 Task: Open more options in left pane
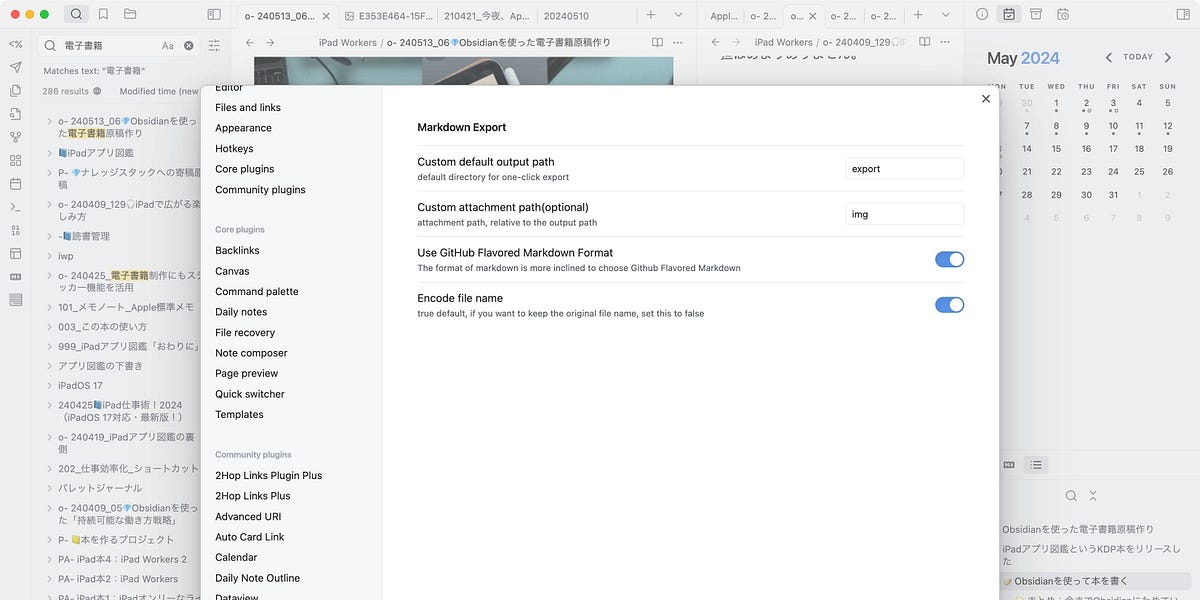pos(679,42)
